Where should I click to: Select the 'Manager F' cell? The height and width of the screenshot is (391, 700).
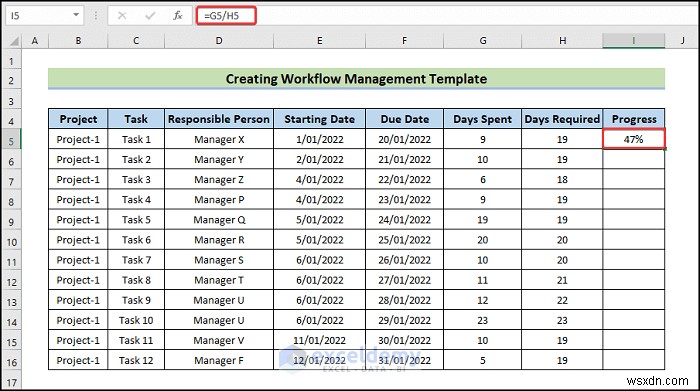(x=219, y=360)
